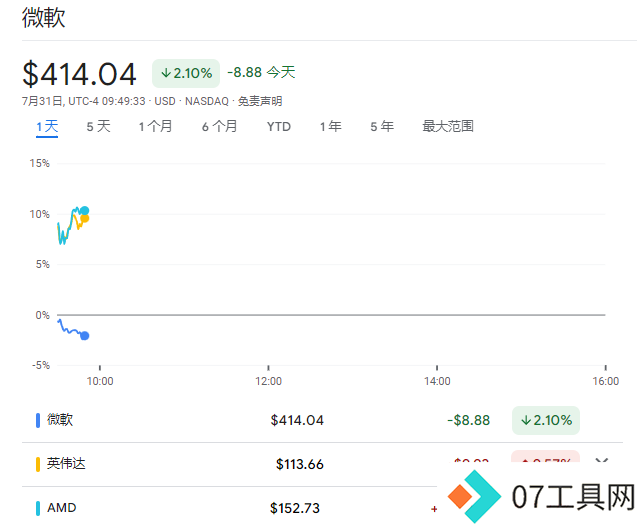Click the 10% y-axis label

tap(39, 214)
